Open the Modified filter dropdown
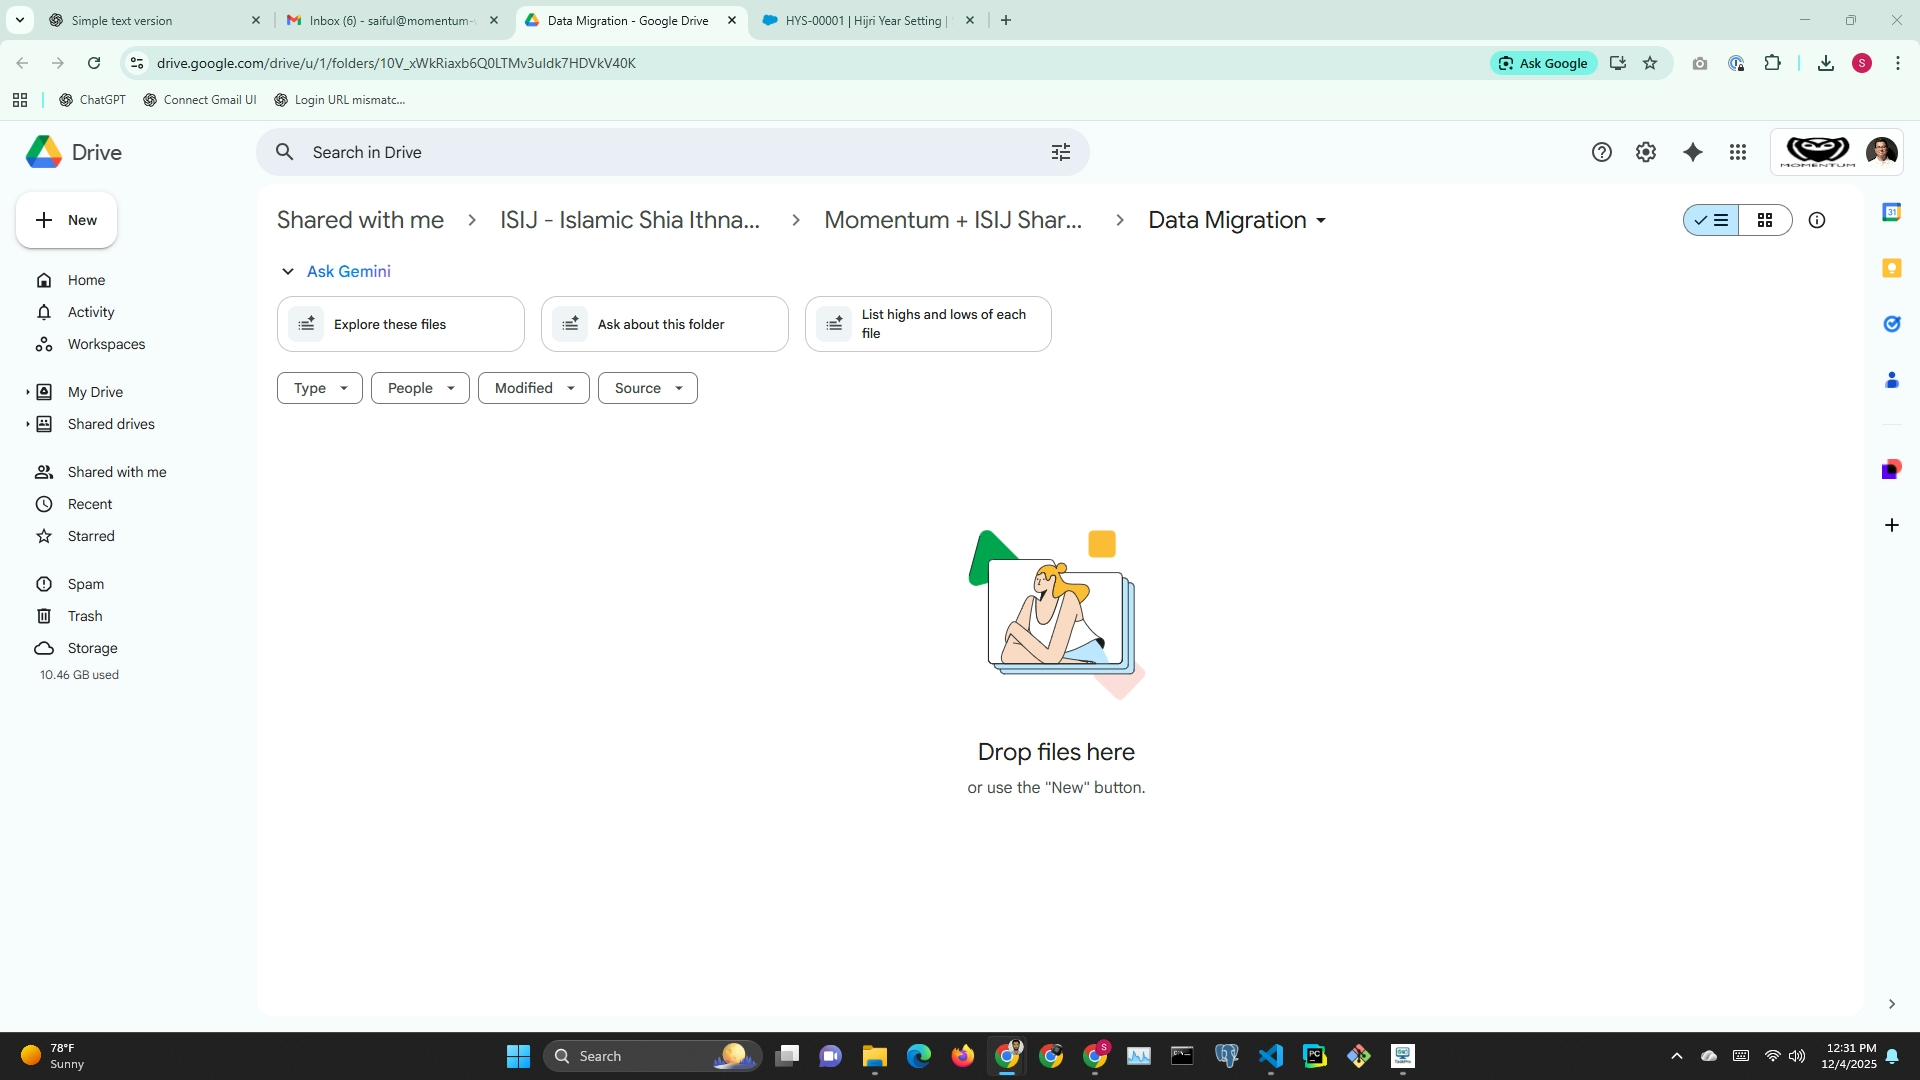This screenshot has height=1080, width=1920. (x=533, y=388)
